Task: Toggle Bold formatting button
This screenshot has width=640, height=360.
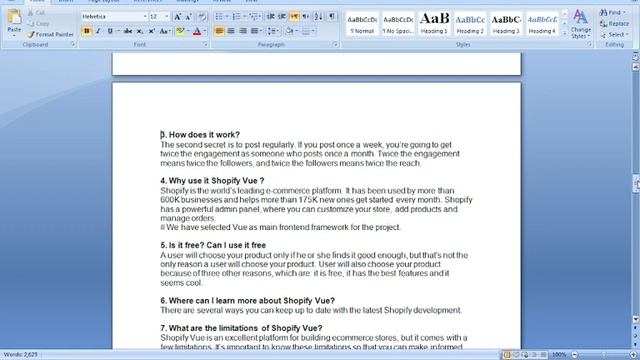Action: point(87,31)
